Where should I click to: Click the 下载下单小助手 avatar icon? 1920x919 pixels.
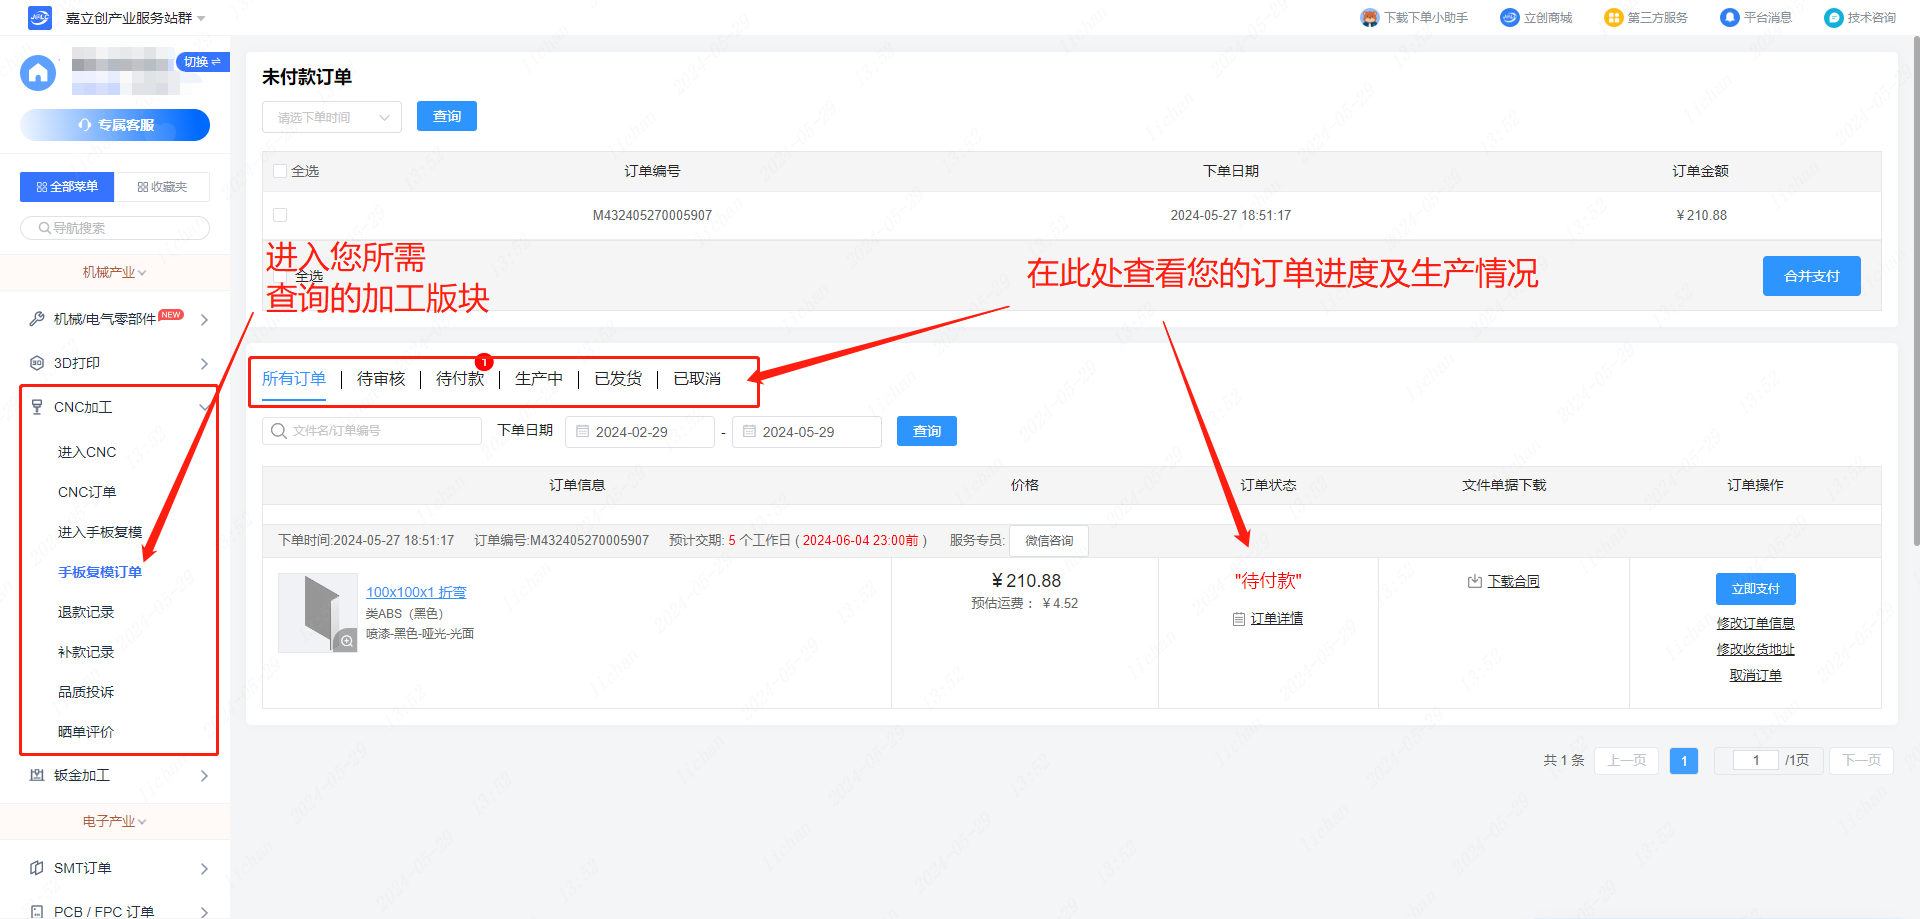pyautogui.click(x=1370, y=17)
